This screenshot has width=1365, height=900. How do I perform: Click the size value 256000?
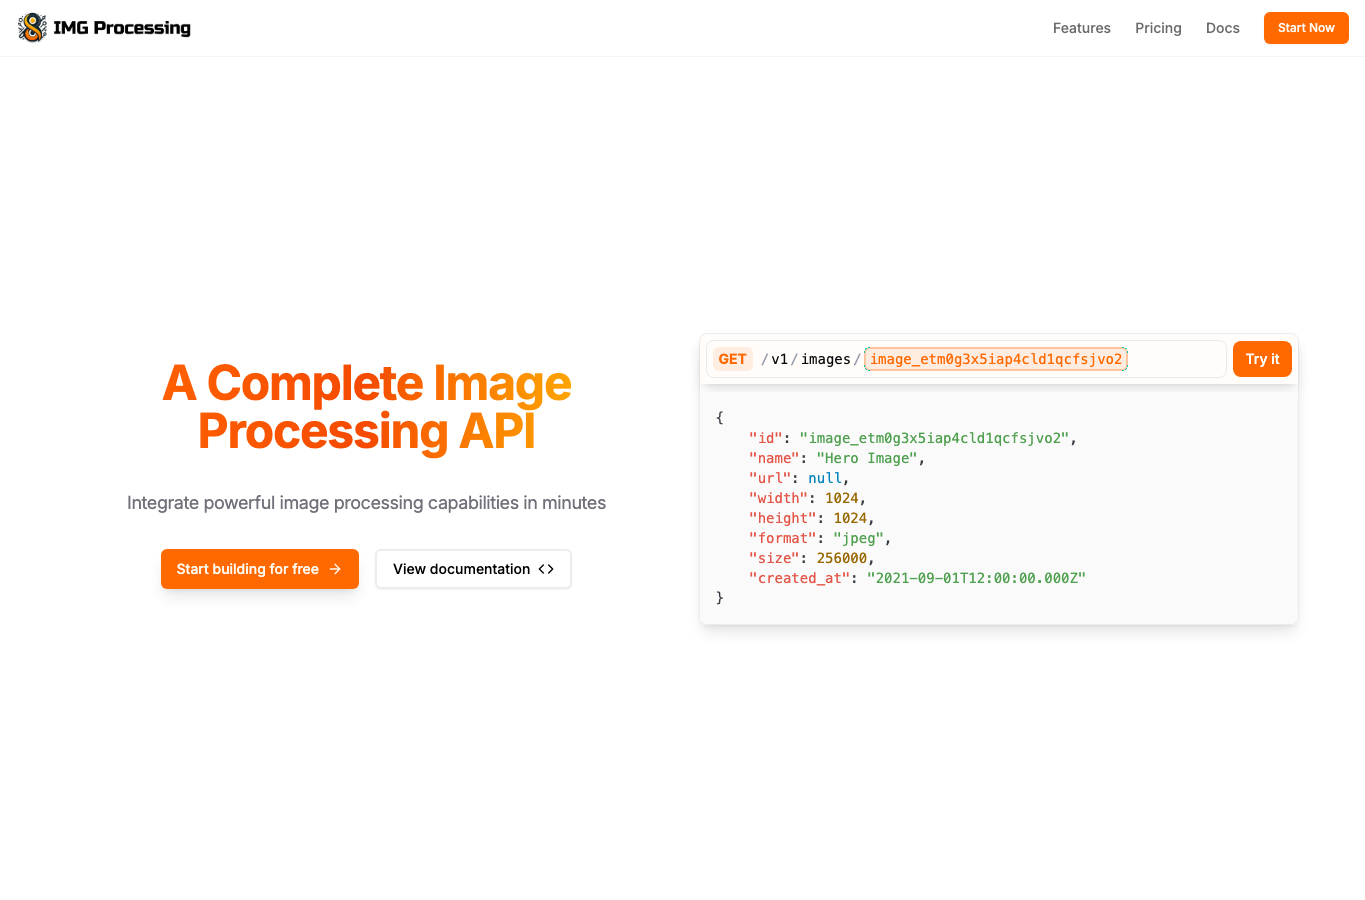(842, 558)
